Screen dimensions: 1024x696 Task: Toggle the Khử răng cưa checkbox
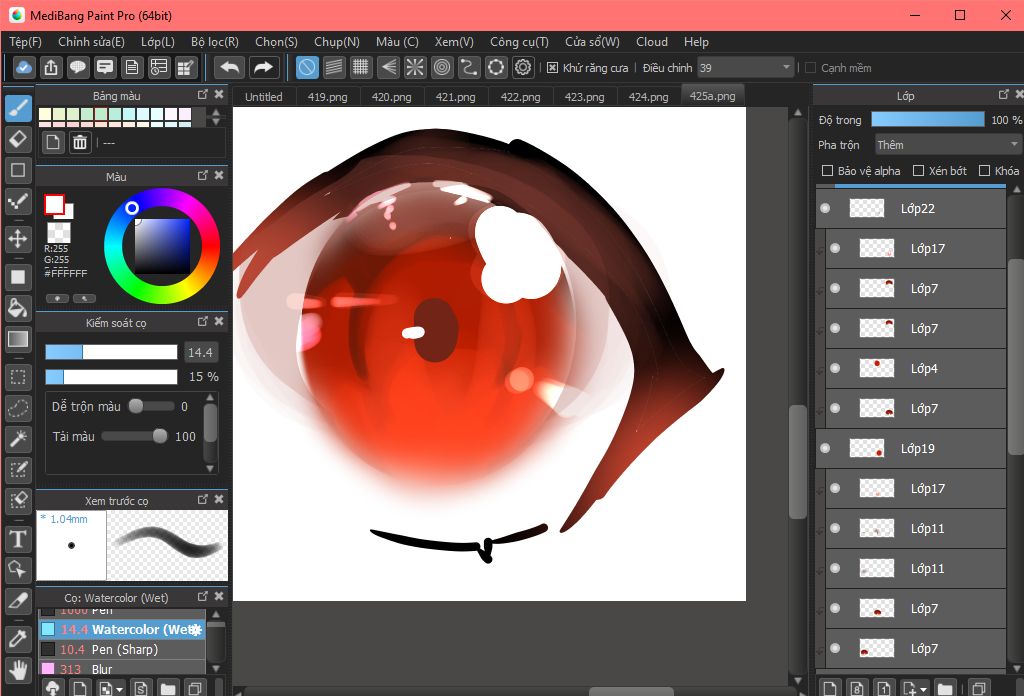[553, 68]
